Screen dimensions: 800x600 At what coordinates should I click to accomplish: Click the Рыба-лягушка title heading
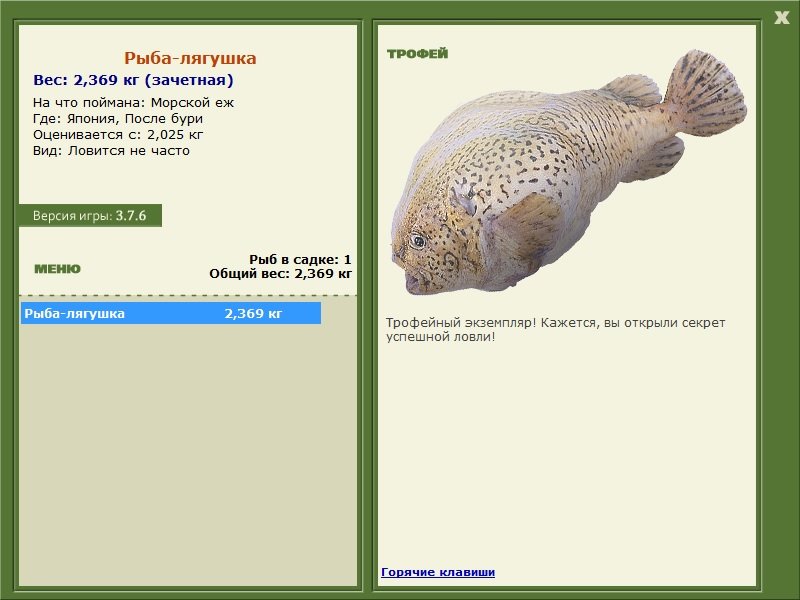[x=190, y=58]
